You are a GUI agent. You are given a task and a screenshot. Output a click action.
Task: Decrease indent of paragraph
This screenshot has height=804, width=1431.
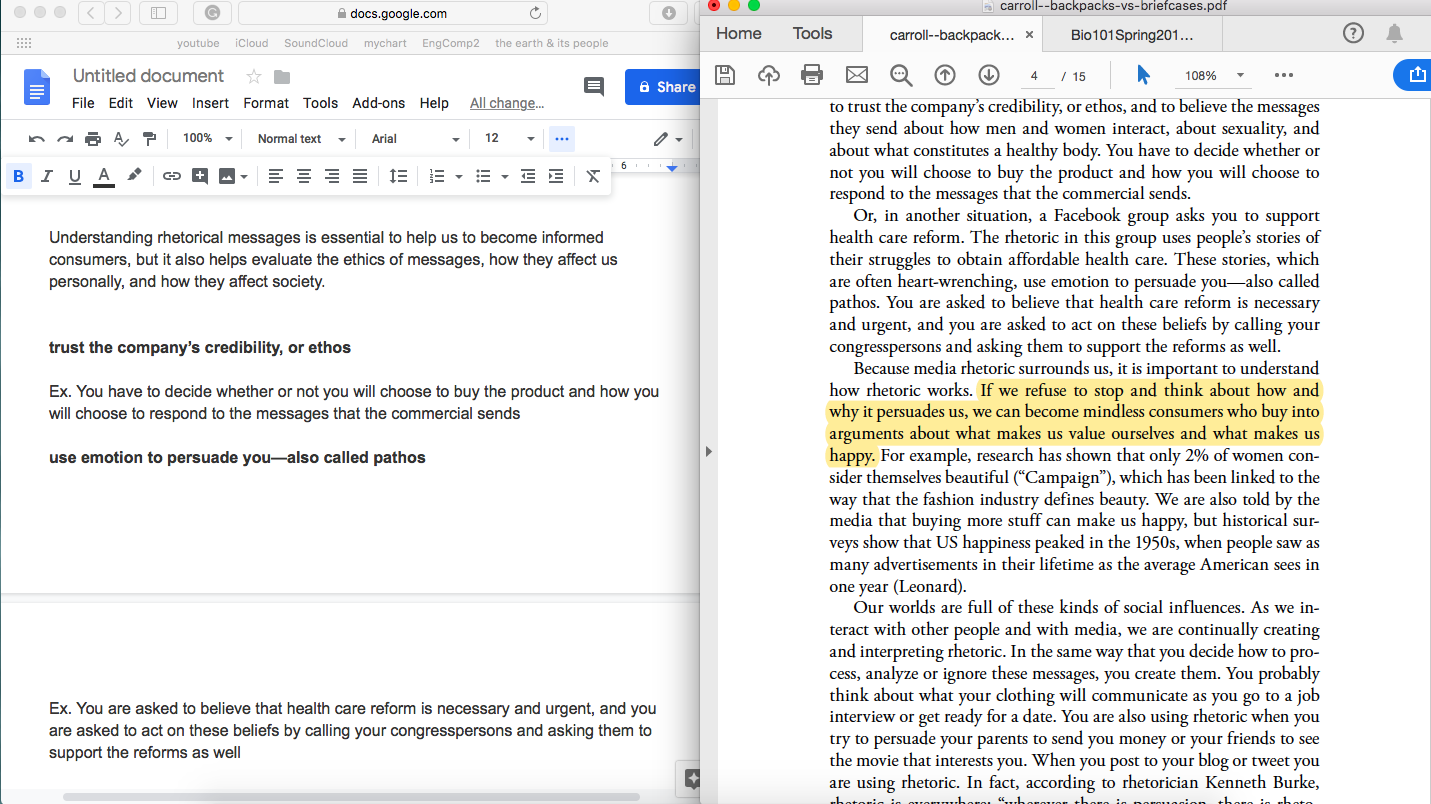pos(528,177)
